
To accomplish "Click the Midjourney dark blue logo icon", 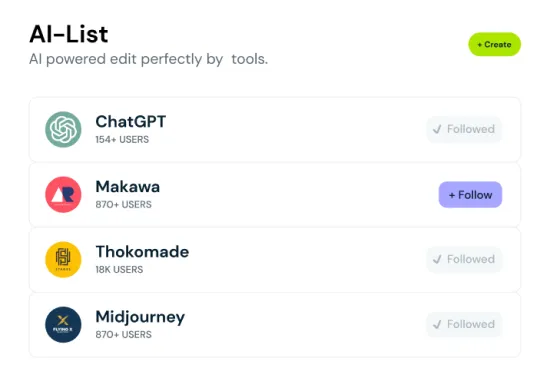I will tap(63, 325).
